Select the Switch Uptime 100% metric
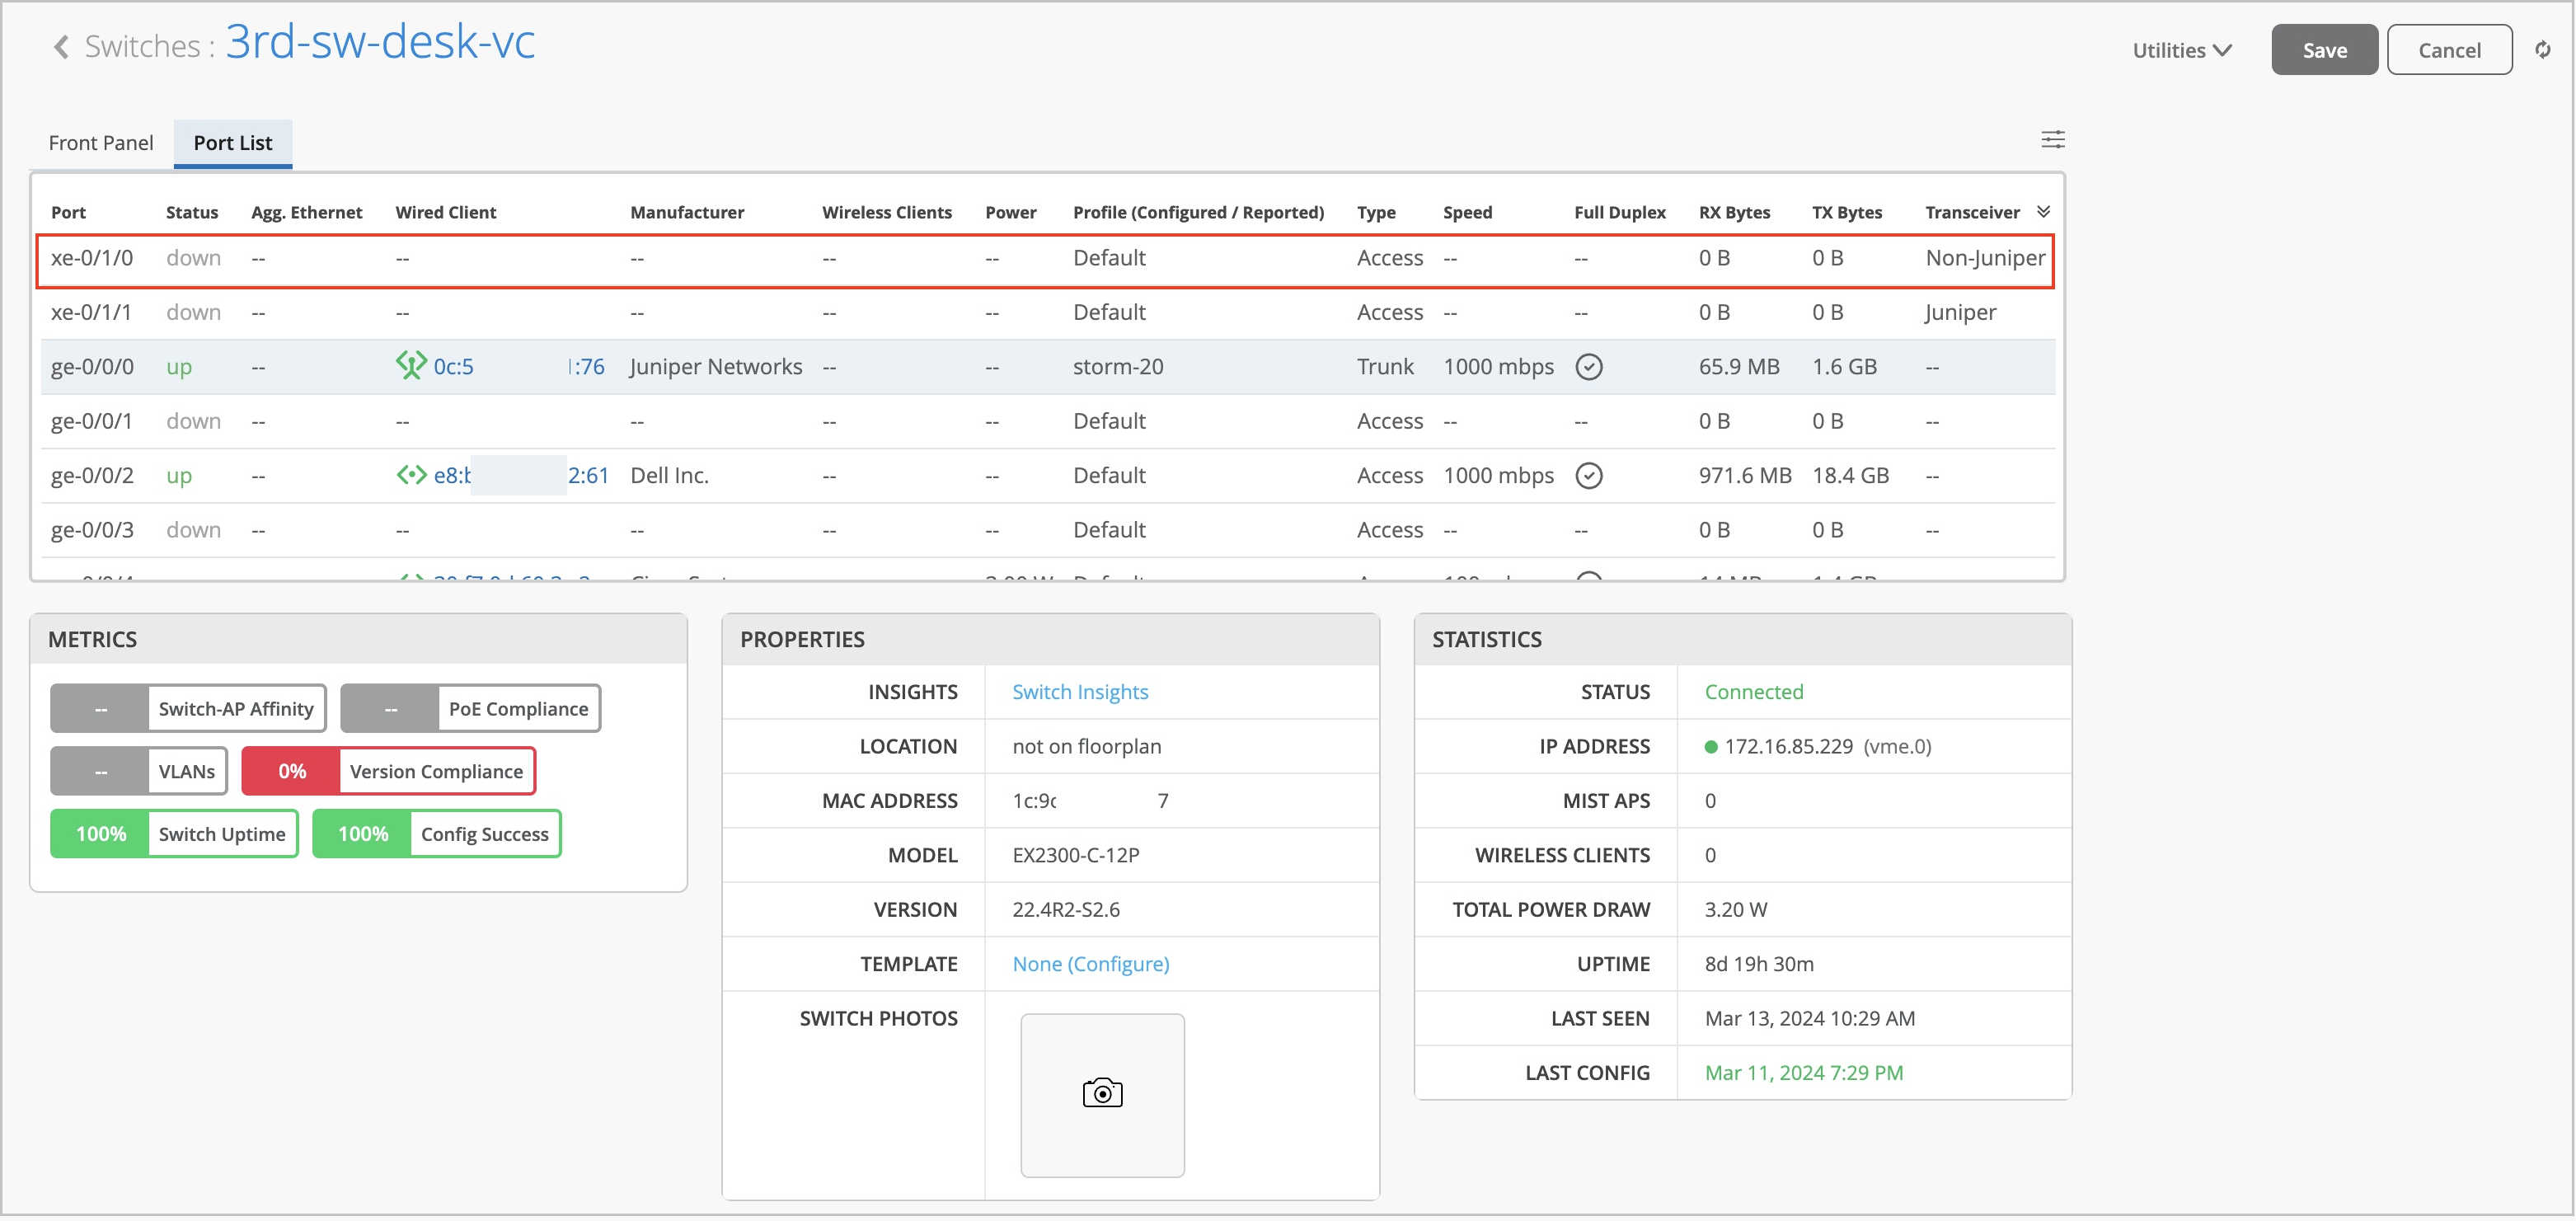2576x1221 pixels. tap(174, 834)
